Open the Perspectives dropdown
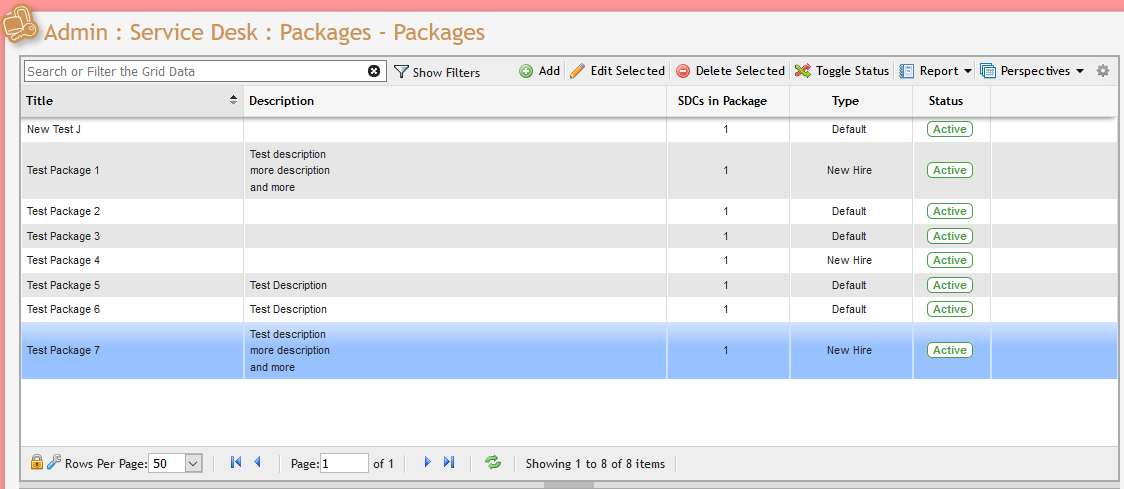Image resolution: width=1124 pixels, height=489 pixels. (x=1032, y=71)
